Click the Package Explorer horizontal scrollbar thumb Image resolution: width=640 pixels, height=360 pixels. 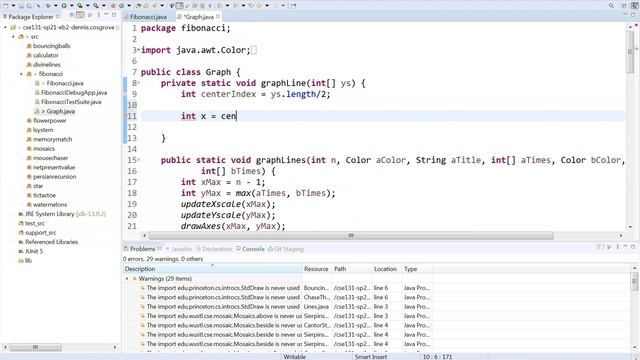click(36, 347)
